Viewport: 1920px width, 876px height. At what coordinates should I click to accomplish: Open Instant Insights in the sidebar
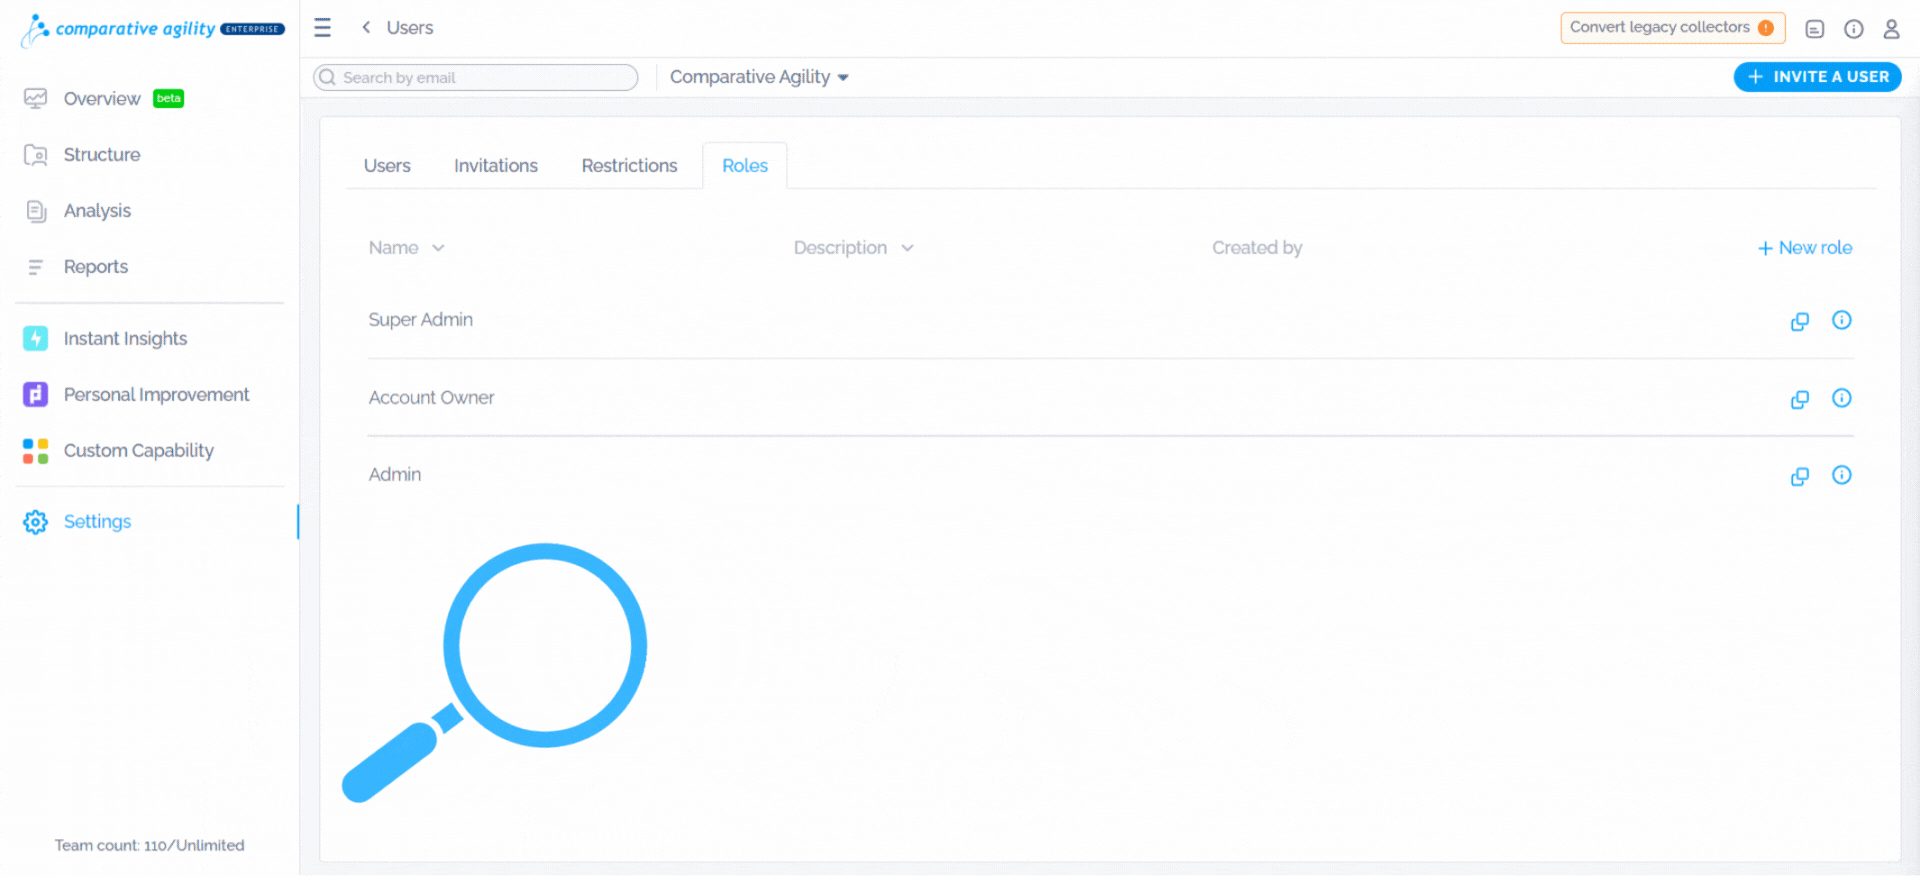click(x=125, y=339)
